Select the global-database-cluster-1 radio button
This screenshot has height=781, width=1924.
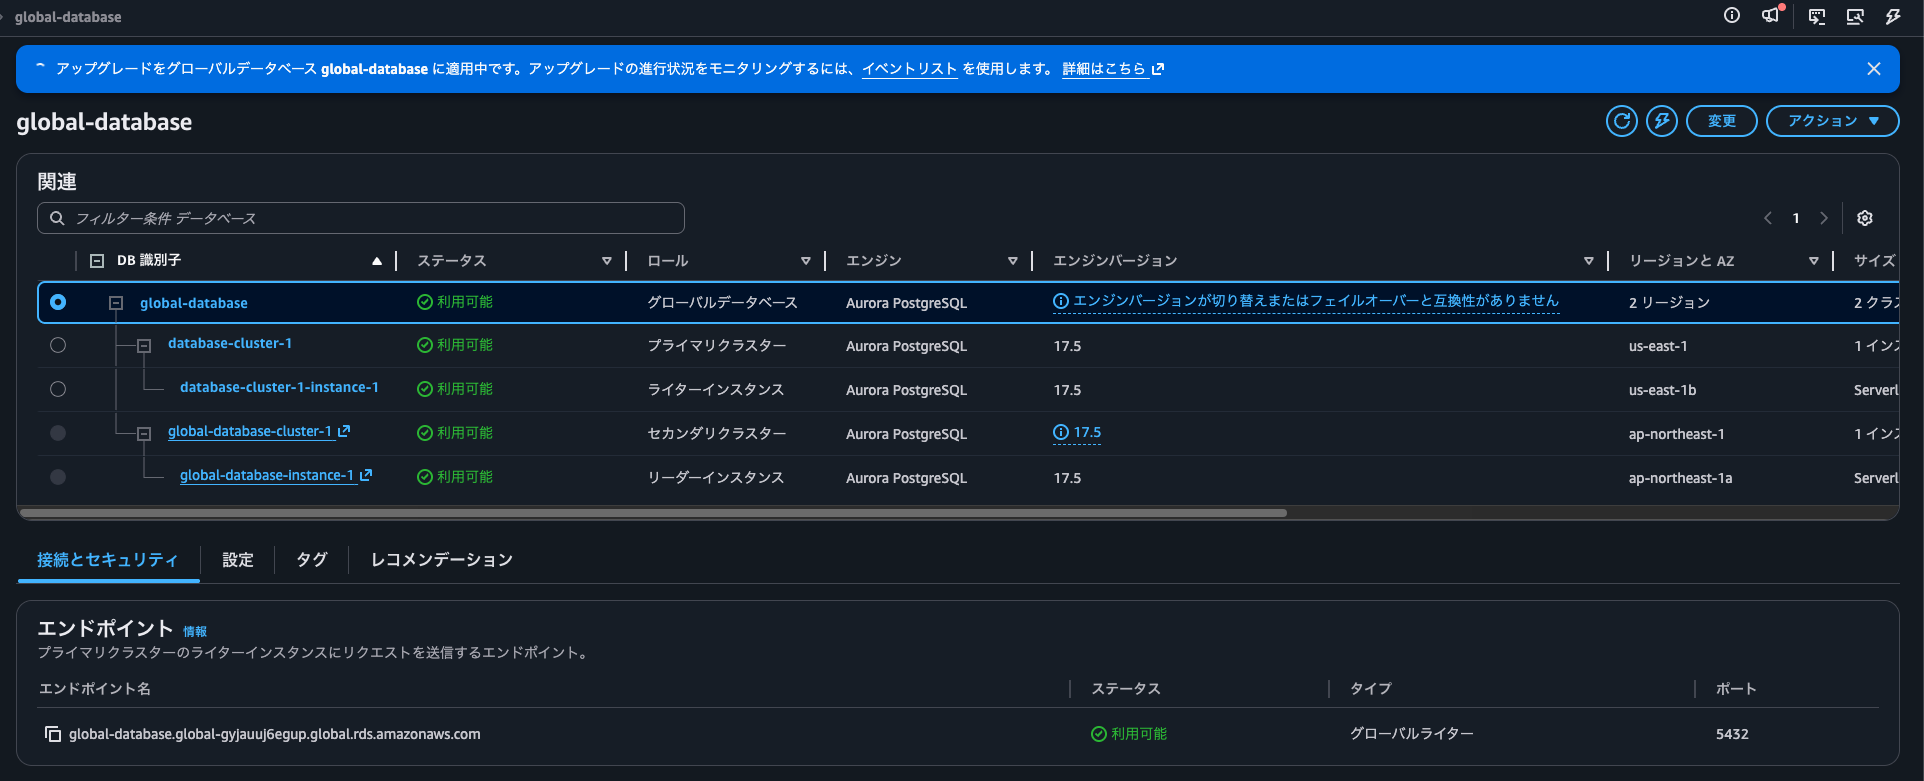58,433
